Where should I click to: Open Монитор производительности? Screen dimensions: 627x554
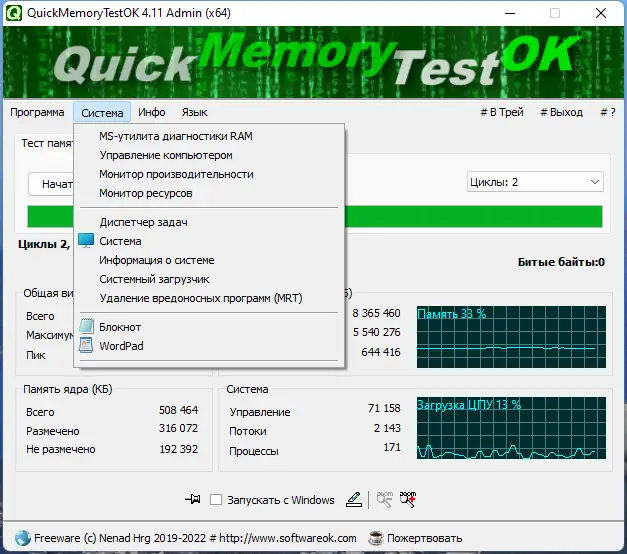click(x=209, y=174)
